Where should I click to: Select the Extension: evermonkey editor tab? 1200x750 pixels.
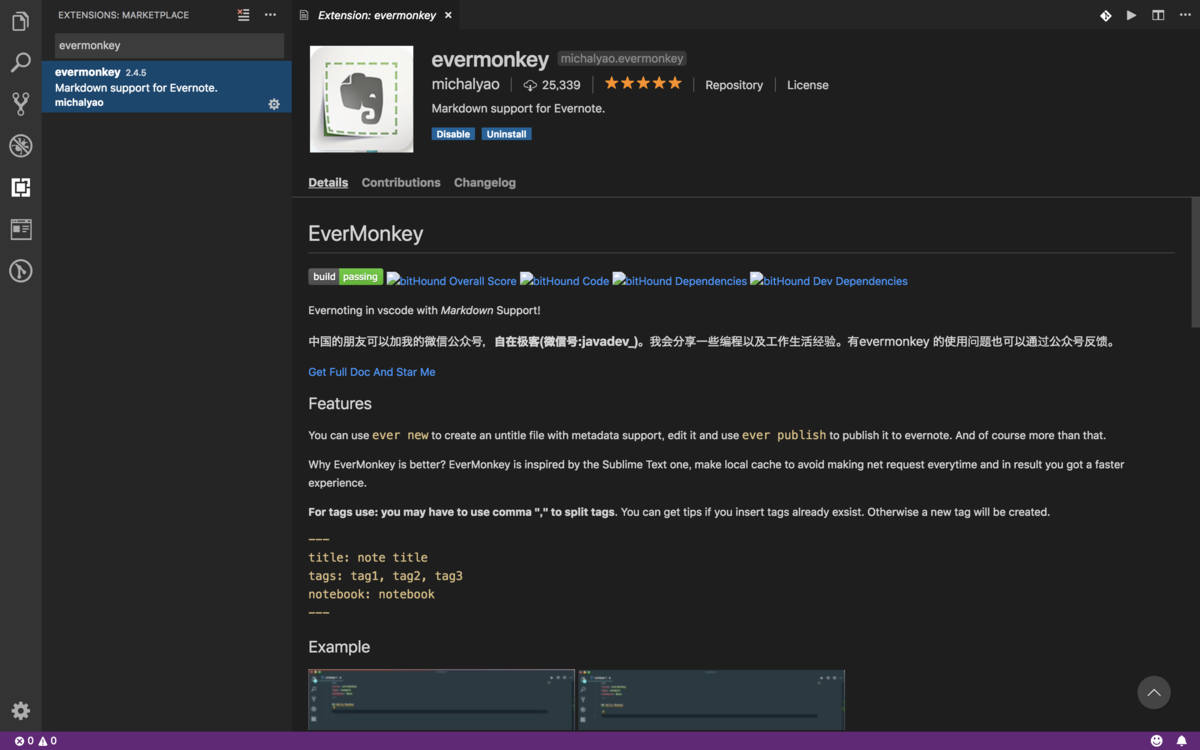[x=376, y=15]
